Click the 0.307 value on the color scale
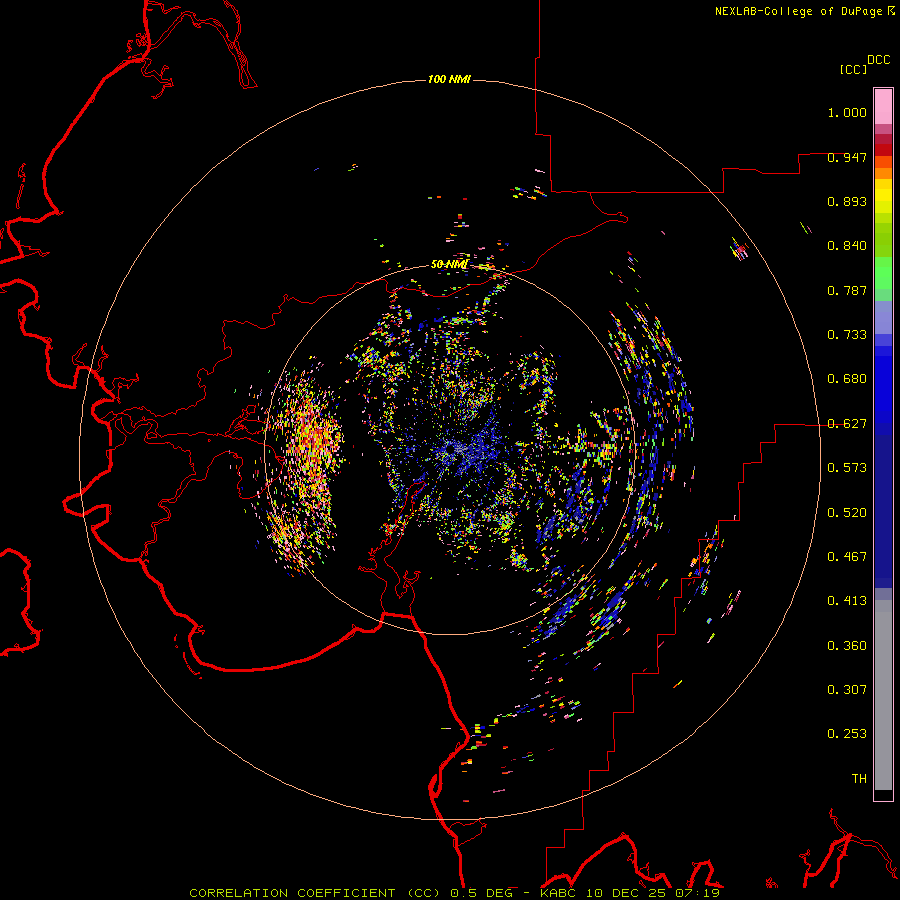900x900 pixels. pyautogui.click(x=847, y=690)
